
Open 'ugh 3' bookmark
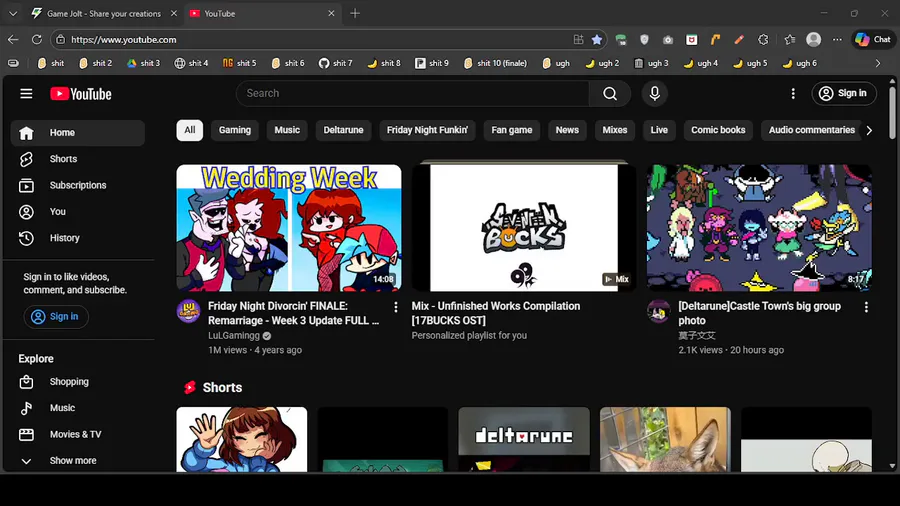[x=651, y=64]
